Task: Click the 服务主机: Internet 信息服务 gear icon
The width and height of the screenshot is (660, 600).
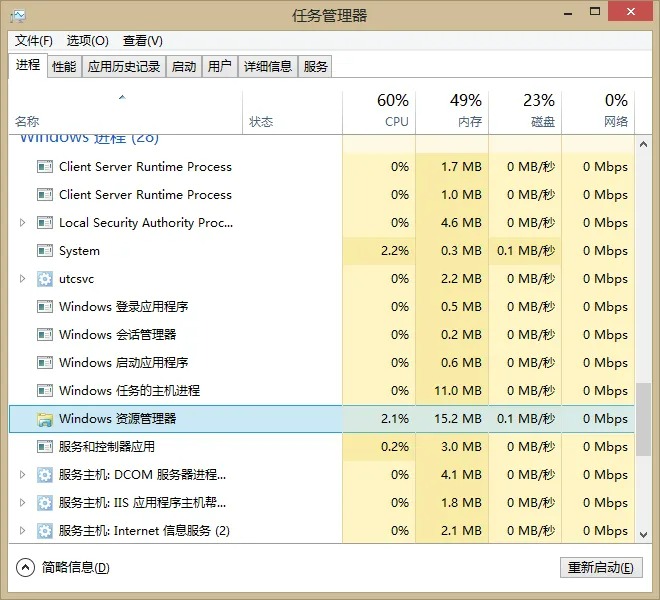Action: 45,531
